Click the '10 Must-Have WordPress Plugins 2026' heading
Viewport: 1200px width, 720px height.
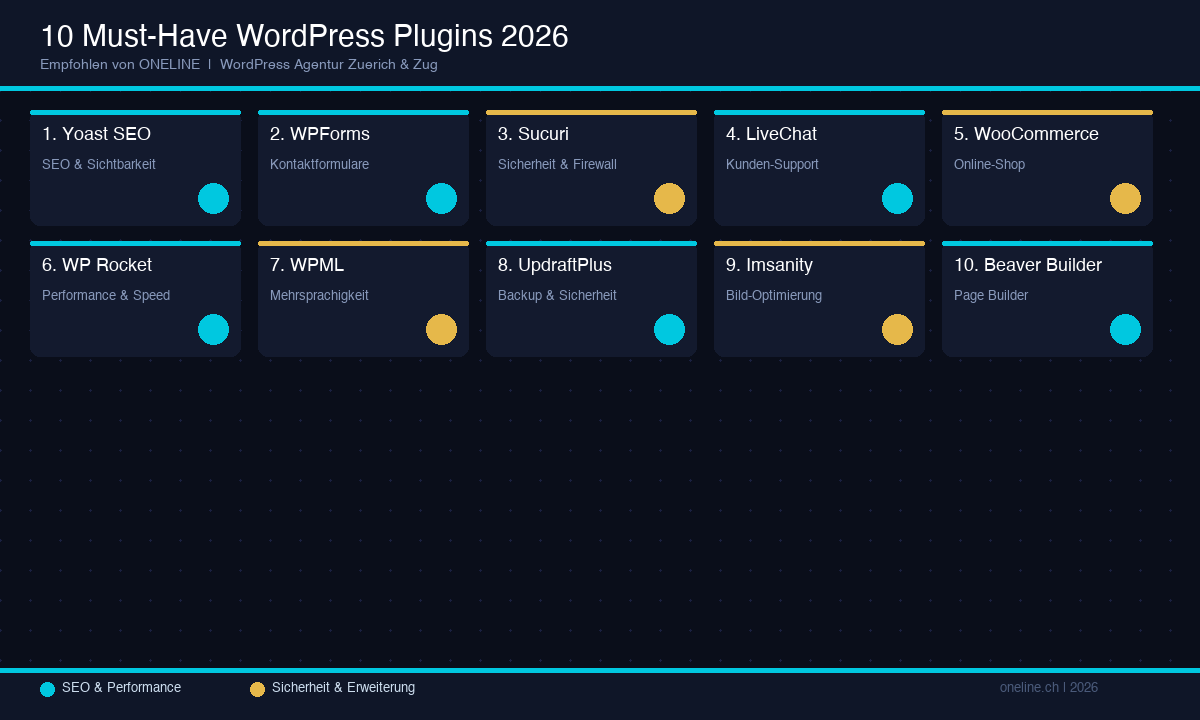point(304,37)
